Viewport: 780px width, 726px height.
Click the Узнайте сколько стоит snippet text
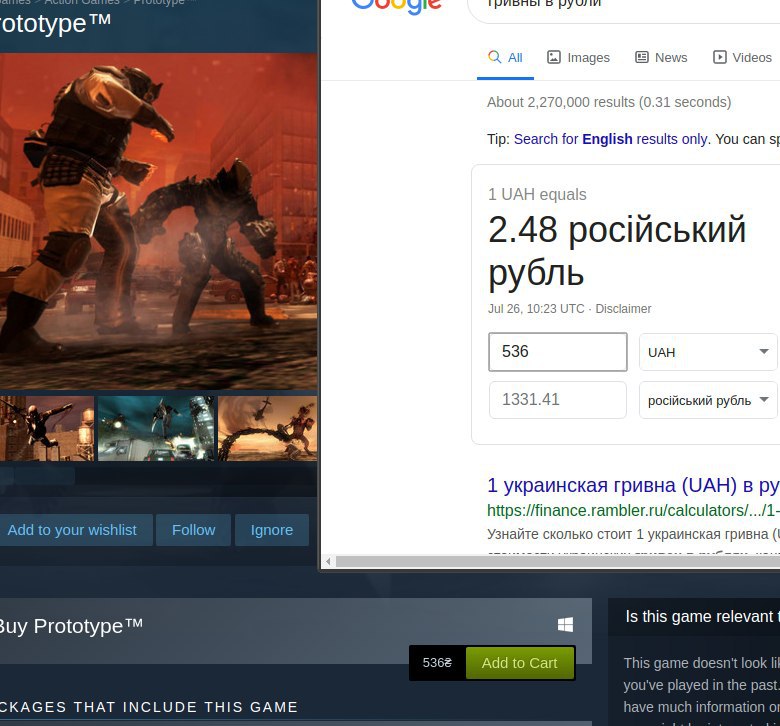633,534
